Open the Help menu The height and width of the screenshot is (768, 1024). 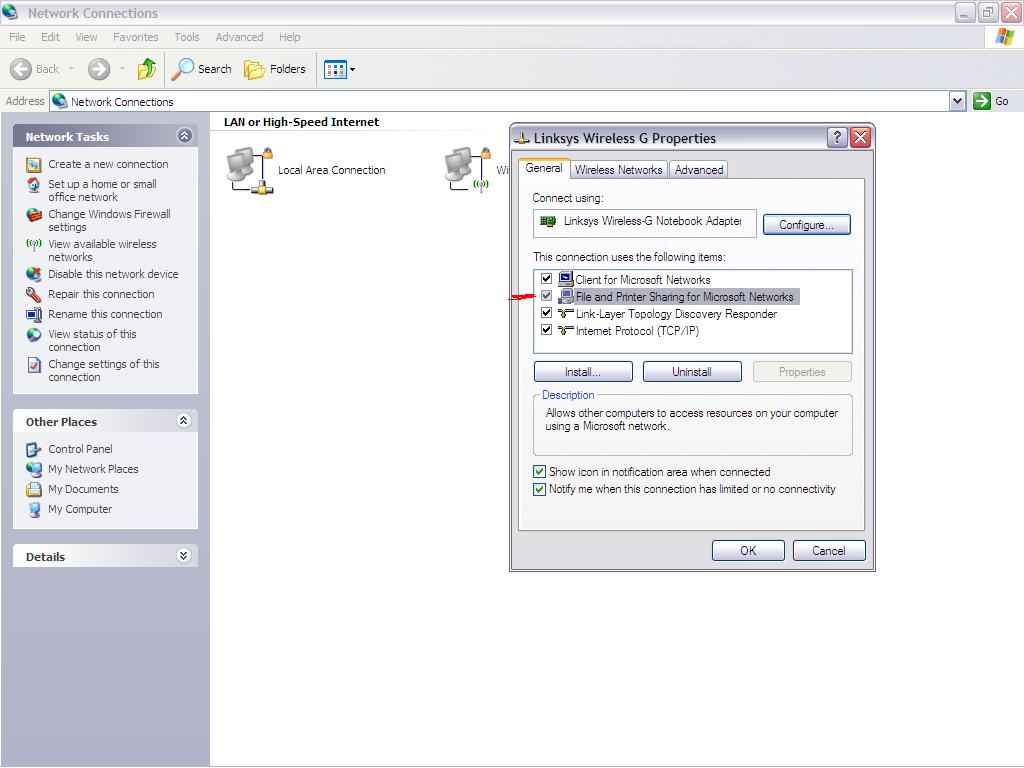point(289,37)
